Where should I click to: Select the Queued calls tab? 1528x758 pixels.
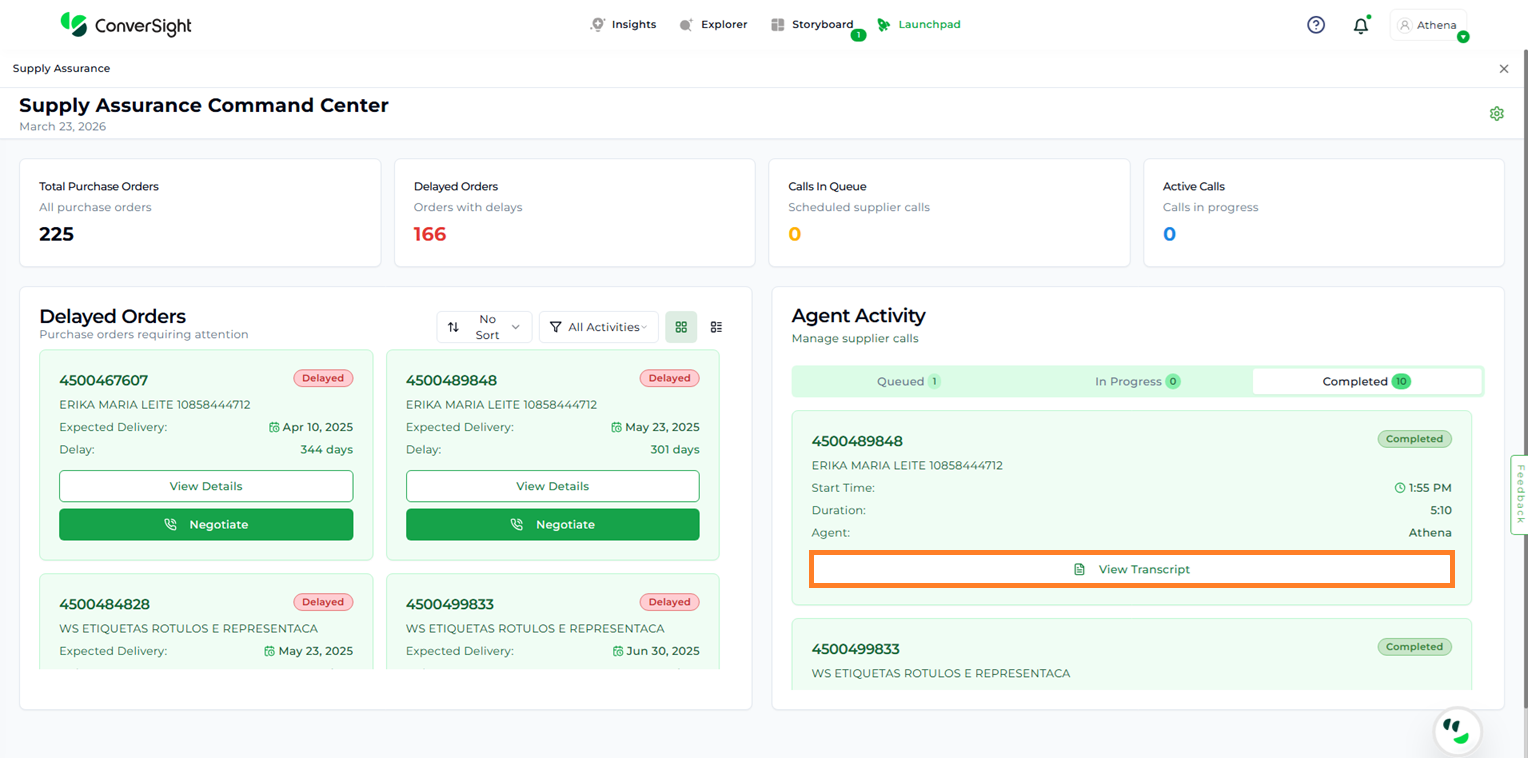point(907,381)
